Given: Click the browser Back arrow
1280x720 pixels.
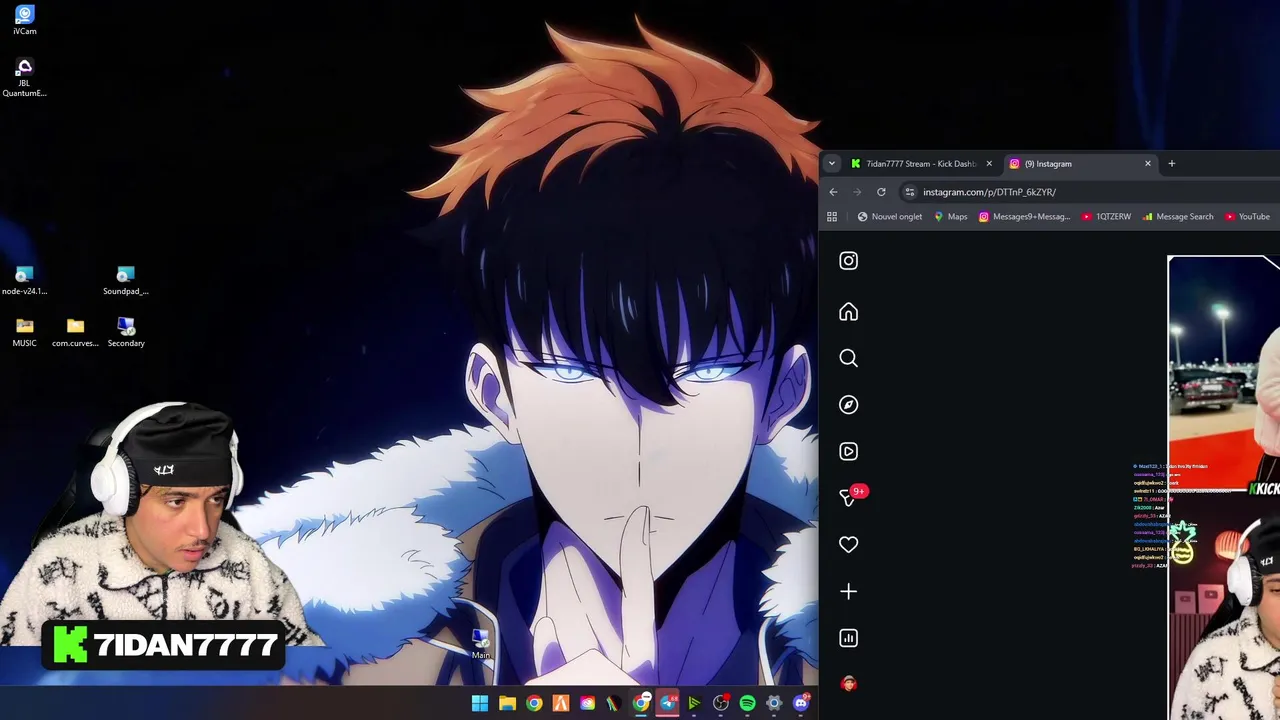Looking at the screenshot, I should click(x=833, y=192).
